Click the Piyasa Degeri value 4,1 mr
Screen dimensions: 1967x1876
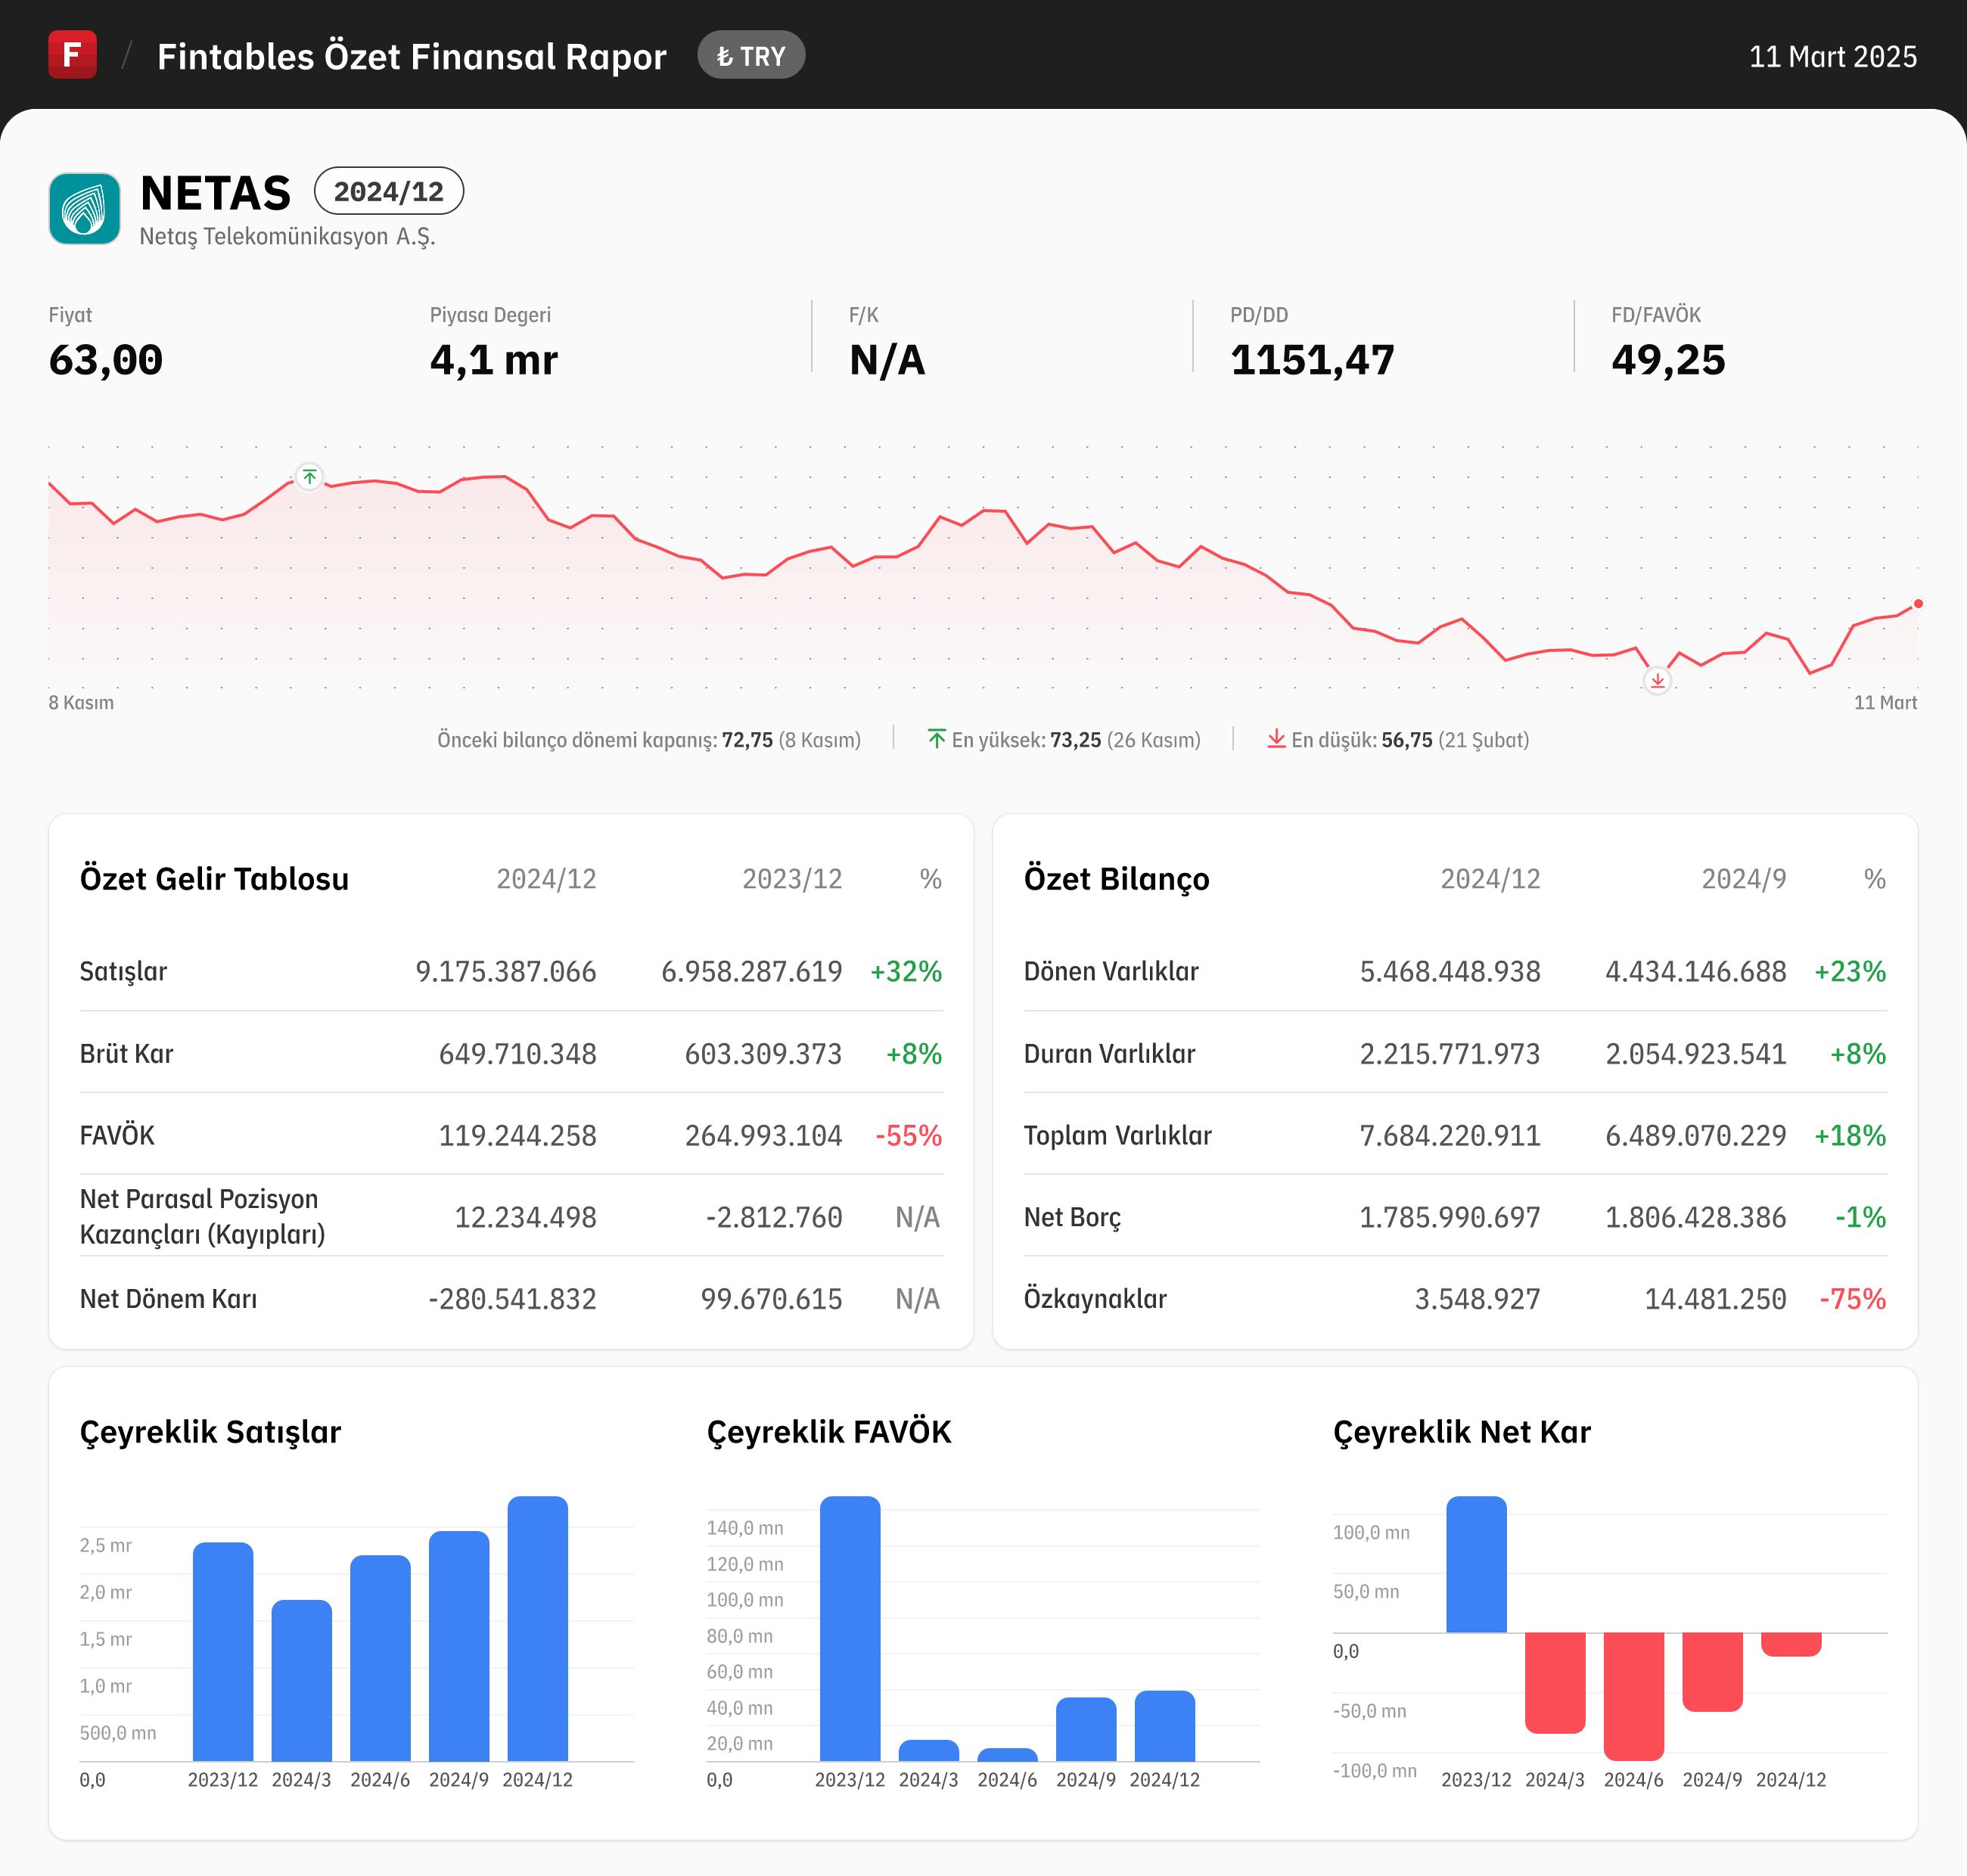(494, 360)
